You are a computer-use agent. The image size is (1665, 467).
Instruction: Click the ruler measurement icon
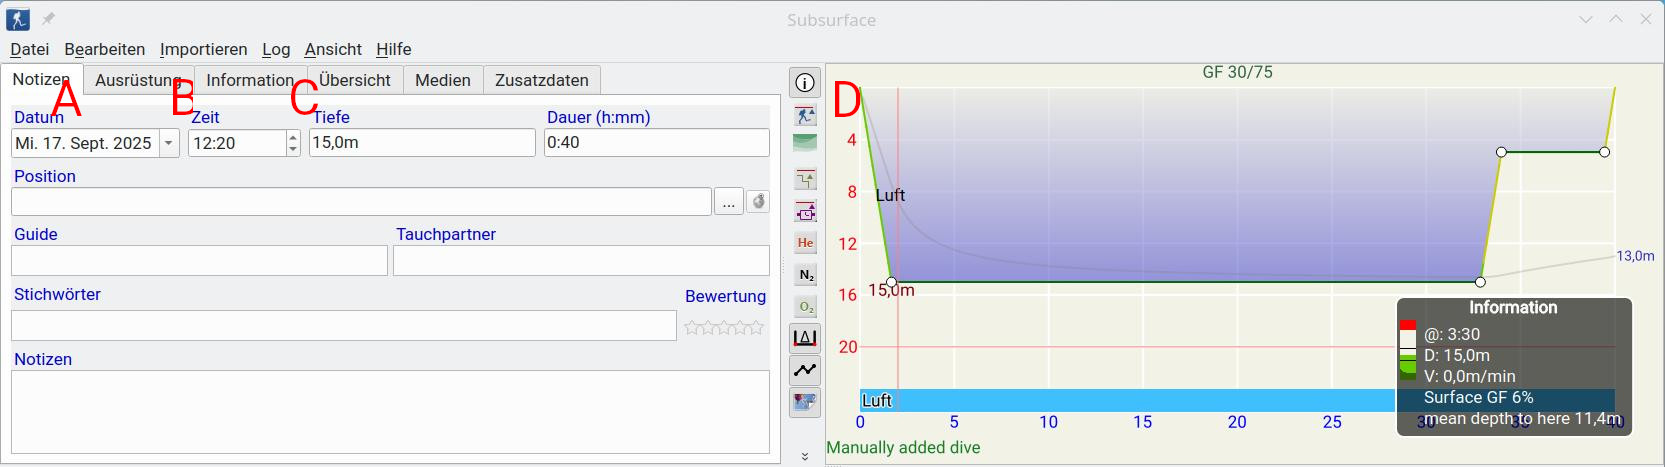[805, 338]
